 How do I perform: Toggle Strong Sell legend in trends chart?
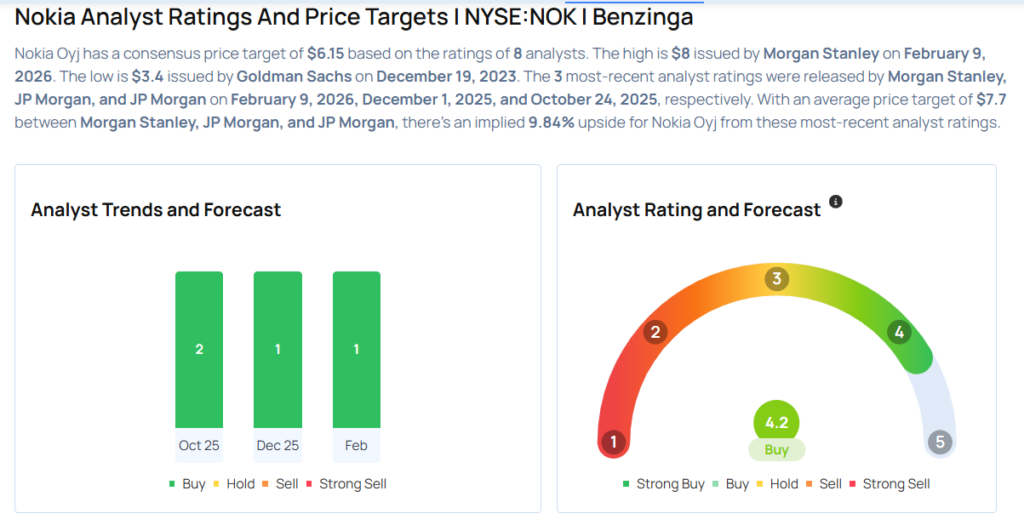click(x=346, y=484)
